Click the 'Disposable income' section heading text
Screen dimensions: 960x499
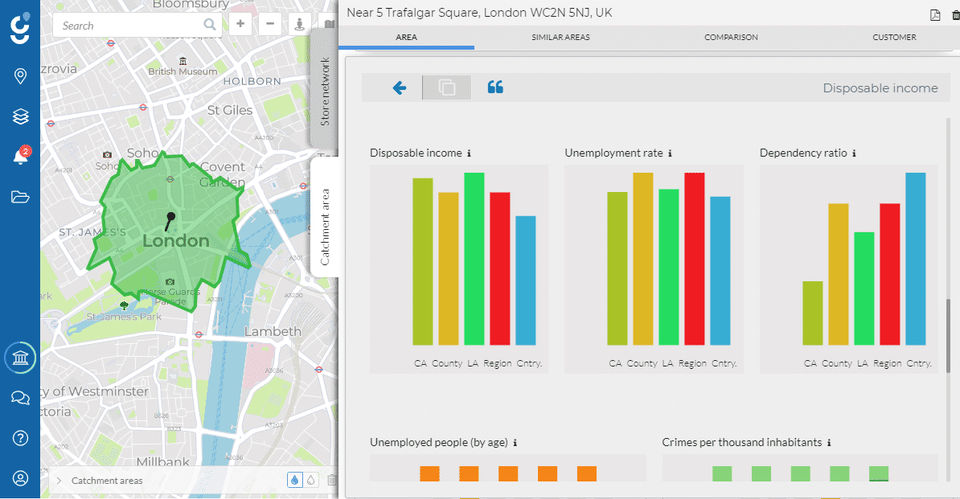tap(880, 88)
